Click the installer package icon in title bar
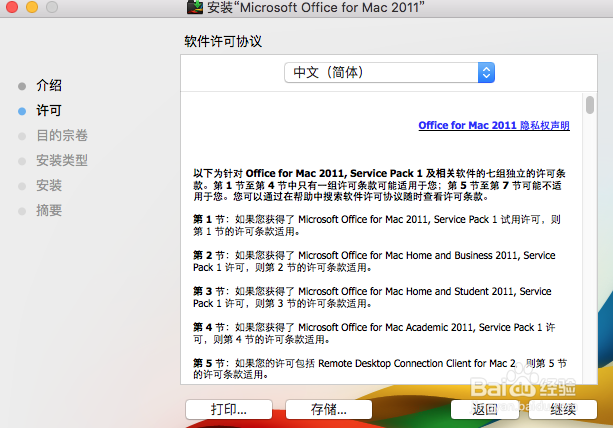The image size is (613, 428). pos(195,7)
